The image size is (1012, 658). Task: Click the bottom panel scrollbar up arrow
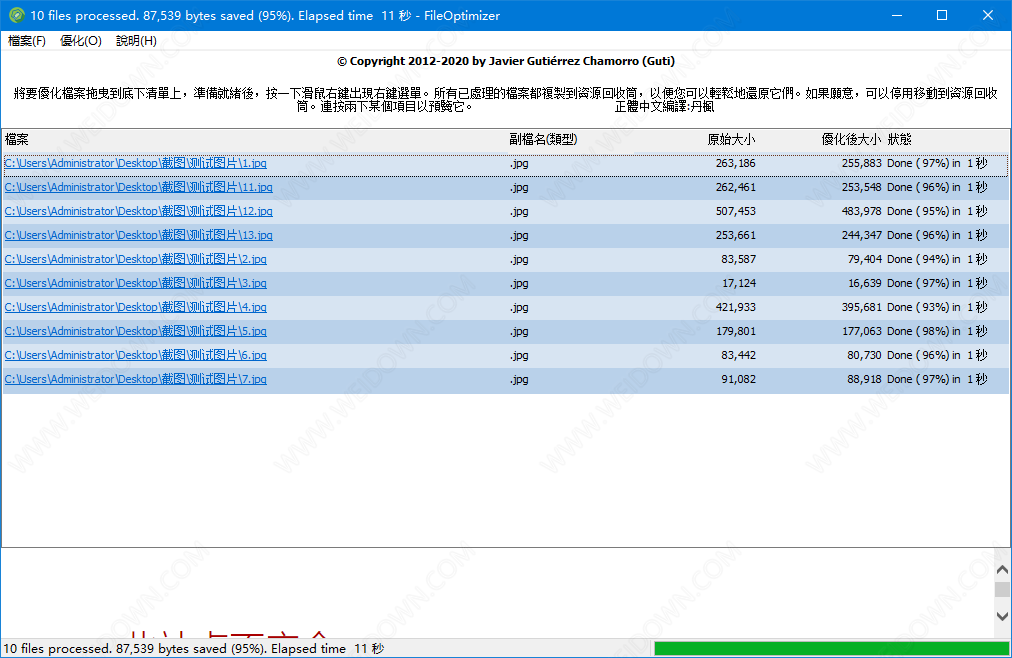coord(1002,569)
